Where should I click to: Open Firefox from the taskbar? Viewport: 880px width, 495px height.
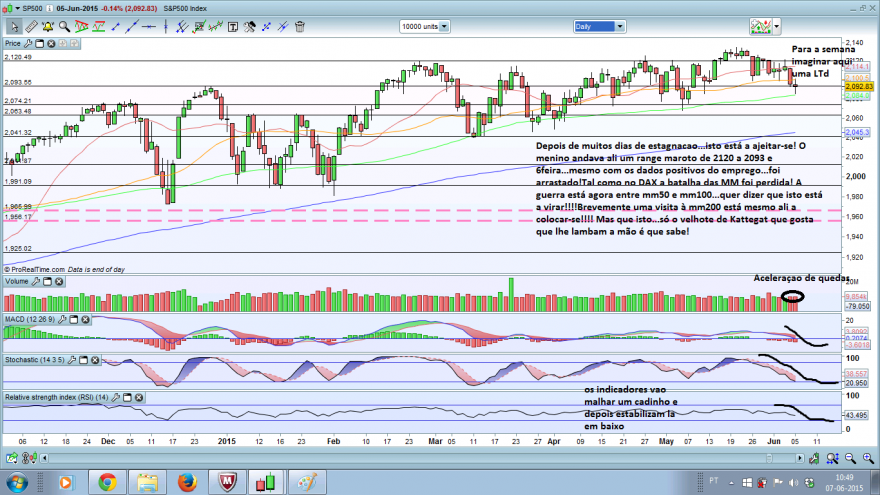187,482
